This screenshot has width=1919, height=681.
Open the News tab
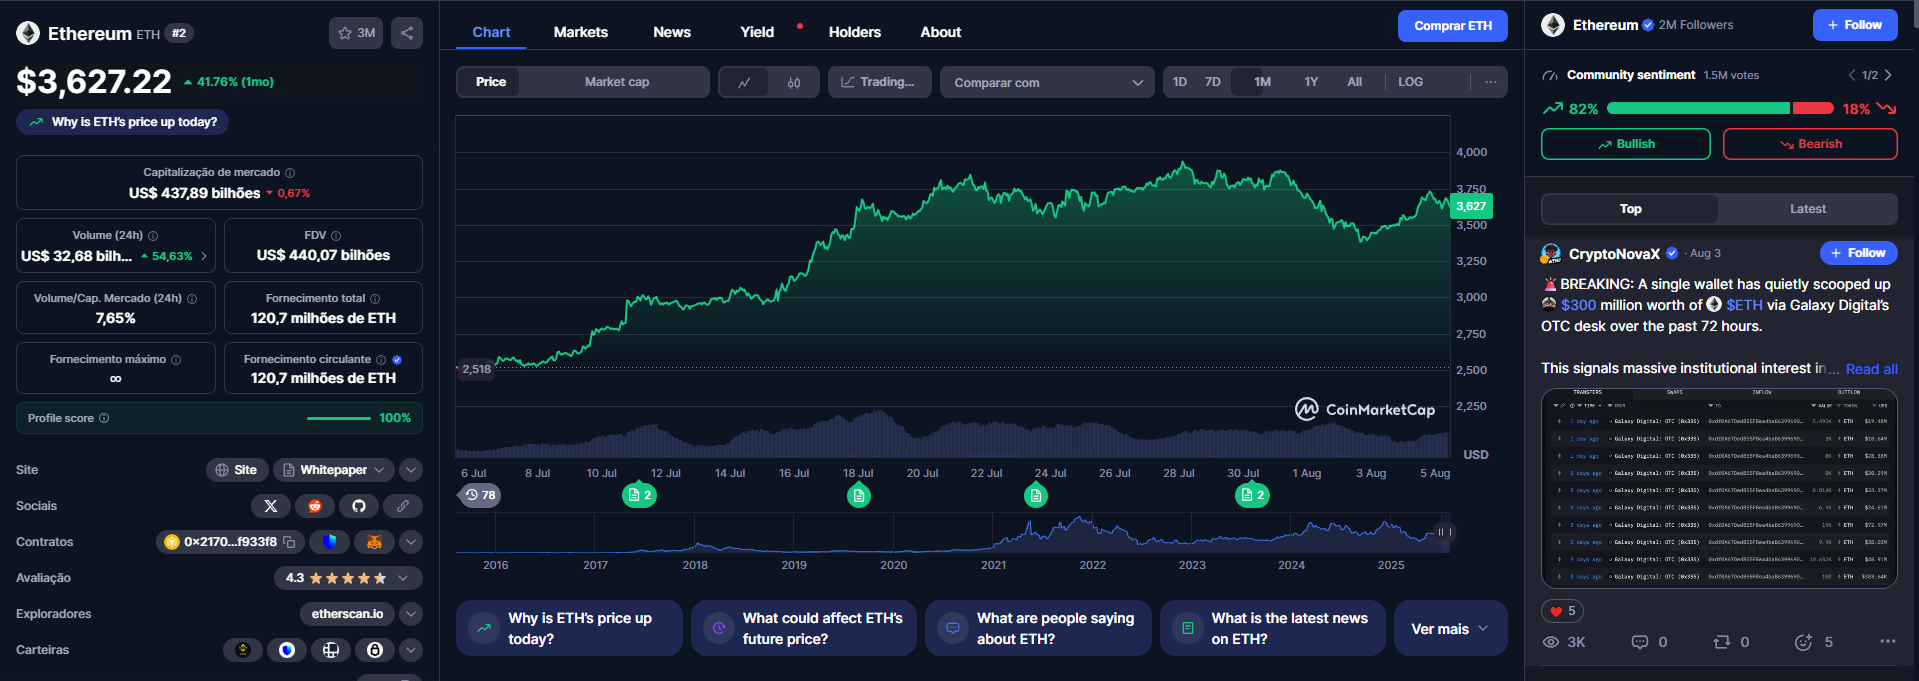coord(672,32)
